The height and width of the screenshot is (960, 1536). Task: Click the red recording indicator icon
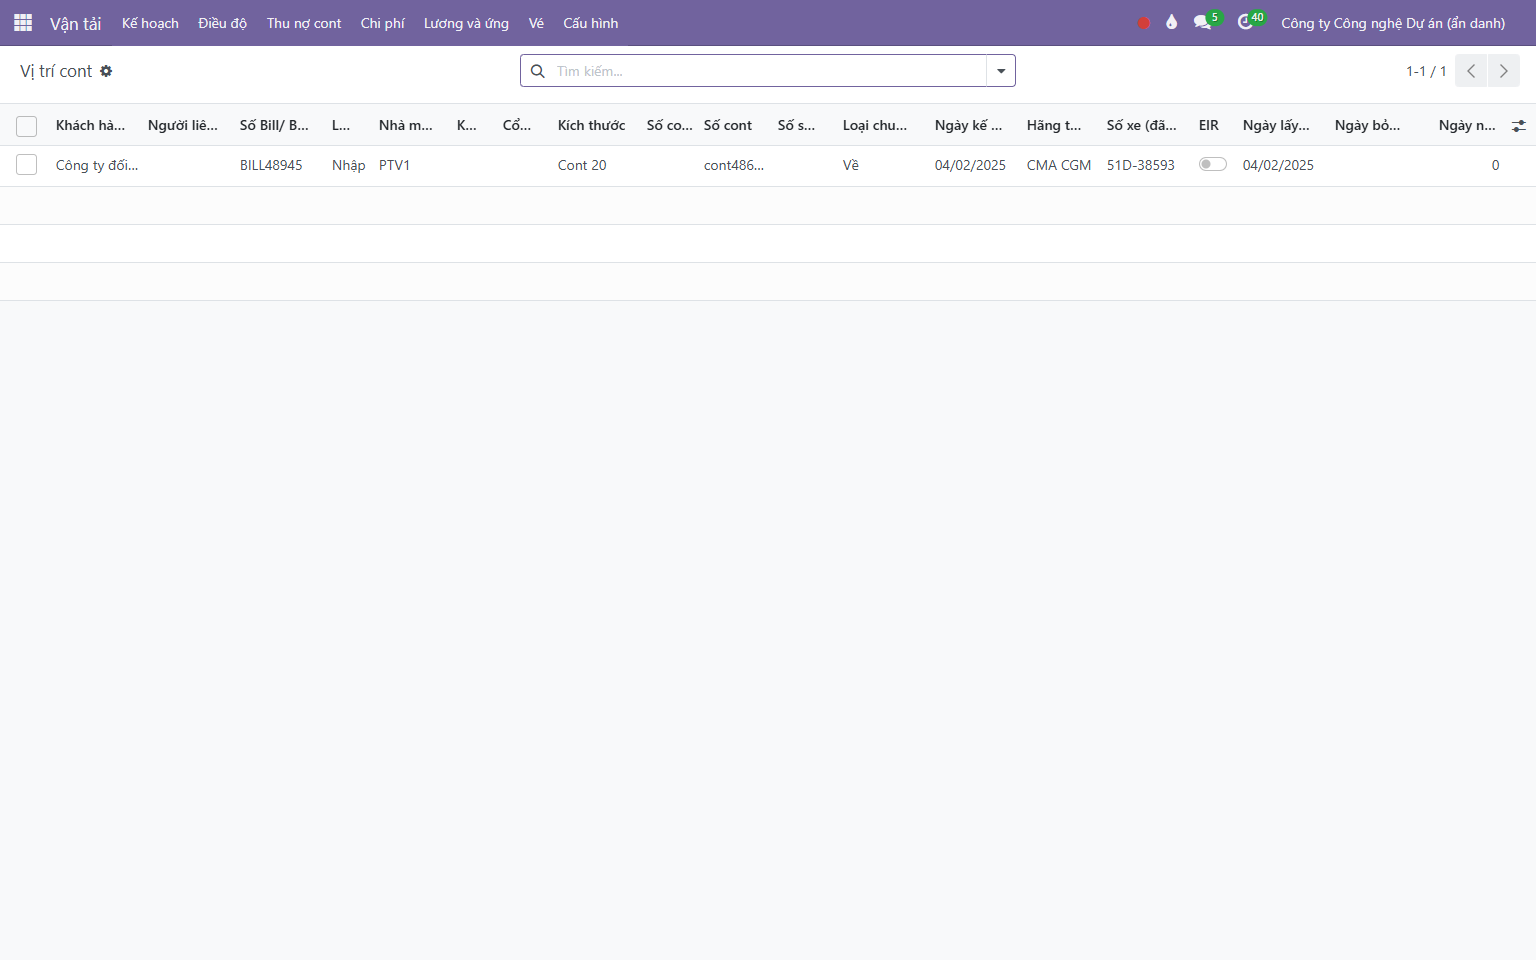click(1144, 23)
